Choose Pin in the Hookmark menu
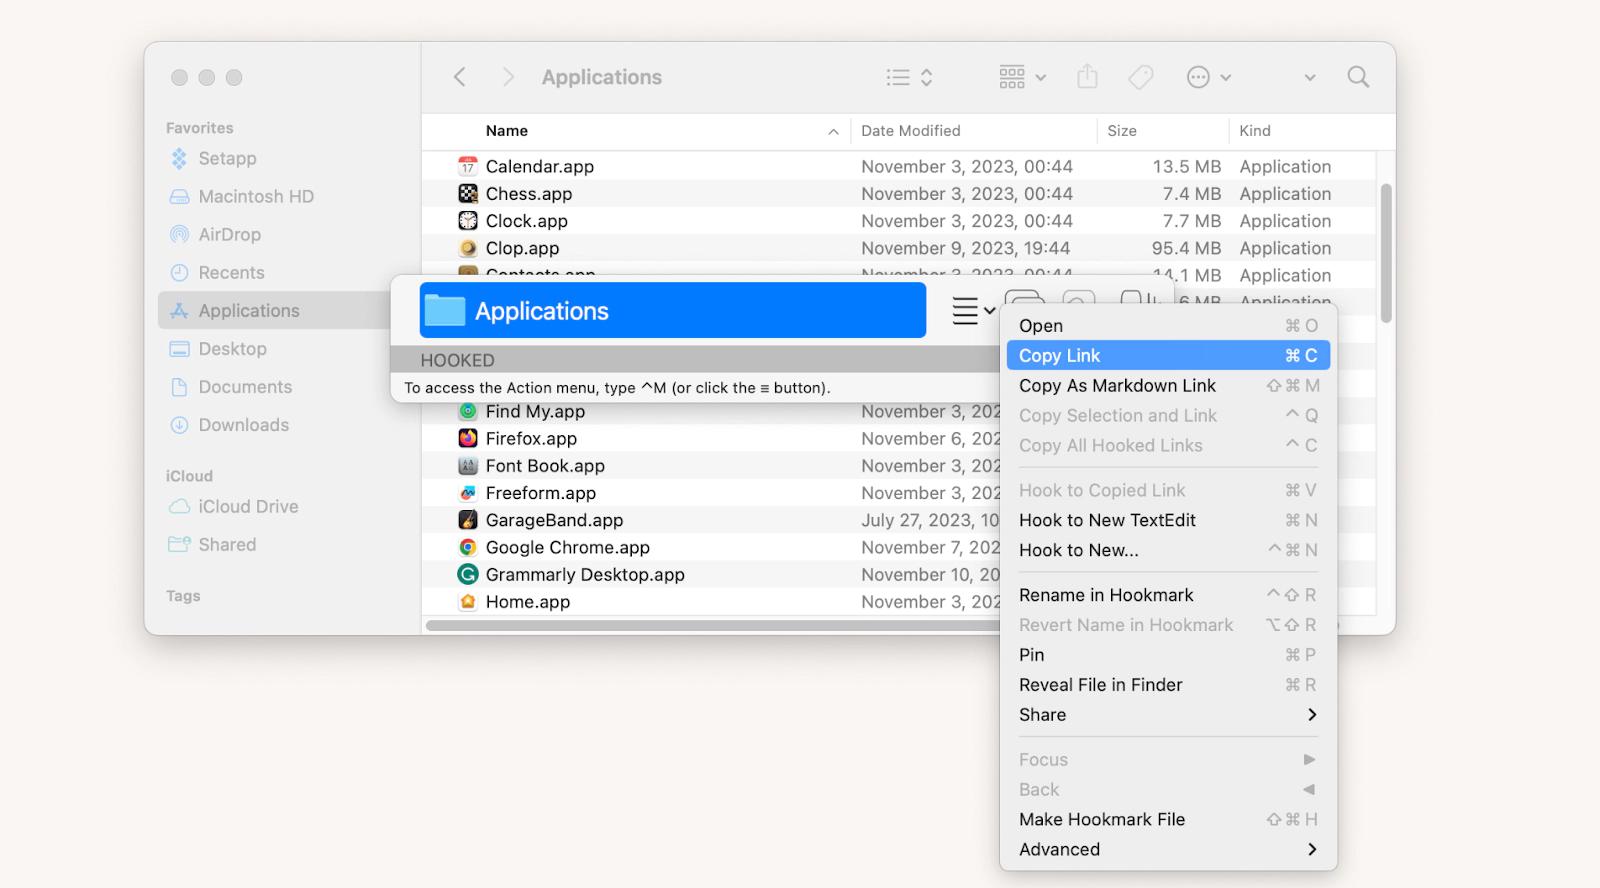The height and width of the screenshot is (888, 1600). (x=1168, y=655)
